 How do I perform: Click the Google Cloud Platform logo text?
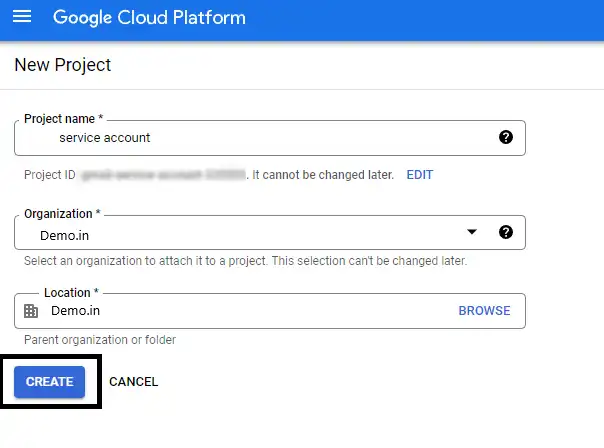click(149, 18)
